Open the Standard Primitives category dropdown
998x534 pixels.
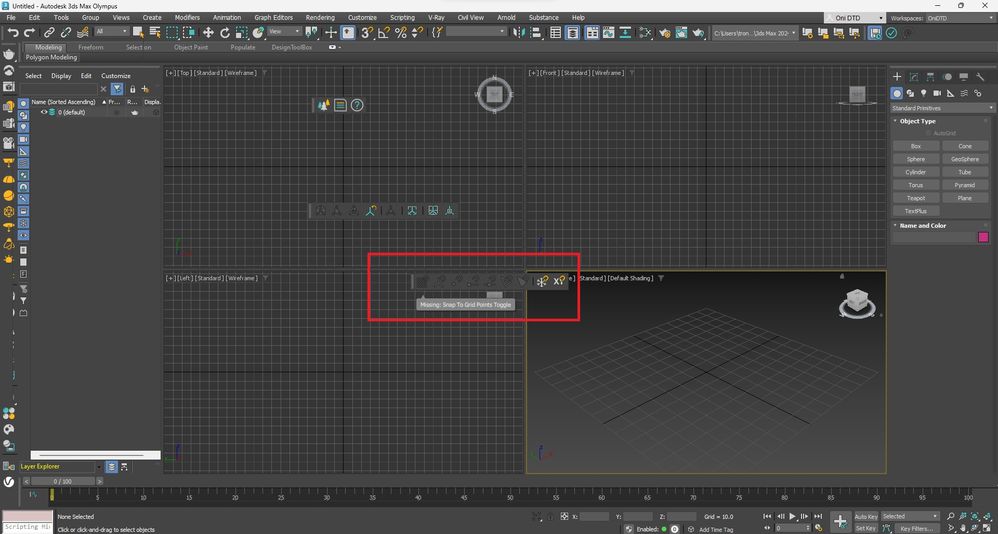[x=942, y=108]
